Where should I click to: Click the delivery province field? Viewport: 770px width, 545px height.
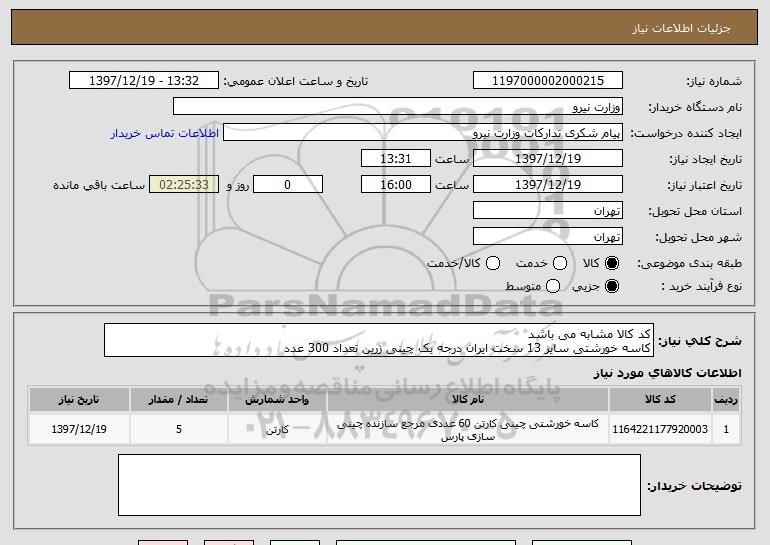point(548,211)
